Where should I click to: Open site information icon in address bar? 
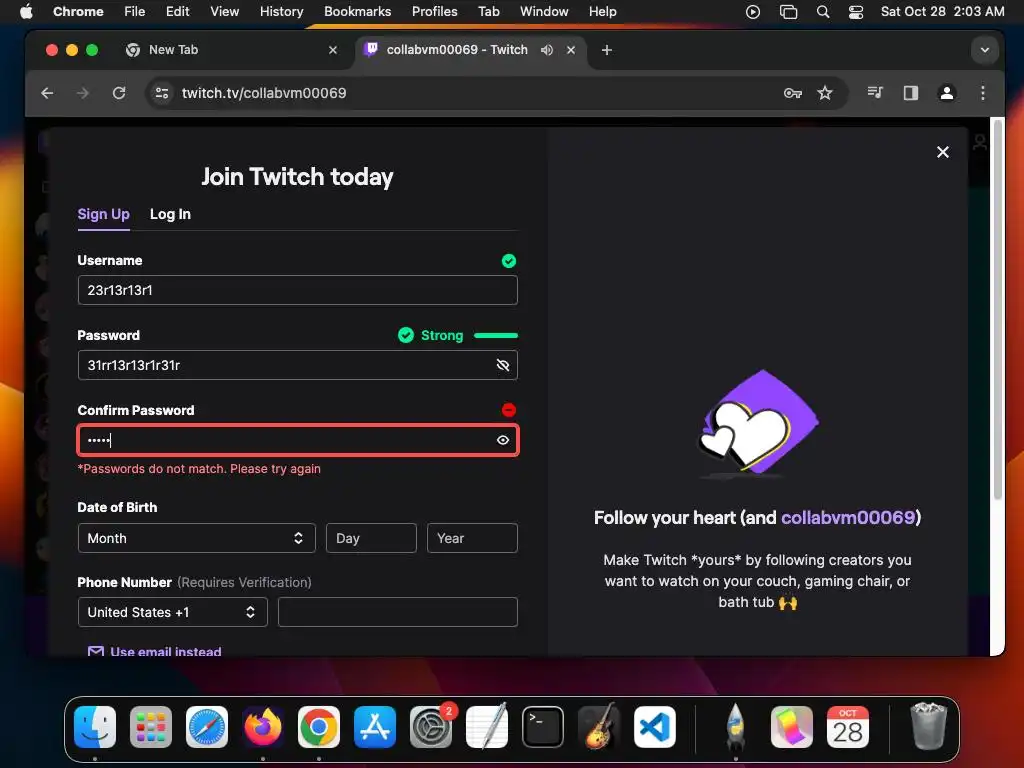coord(161,93)
